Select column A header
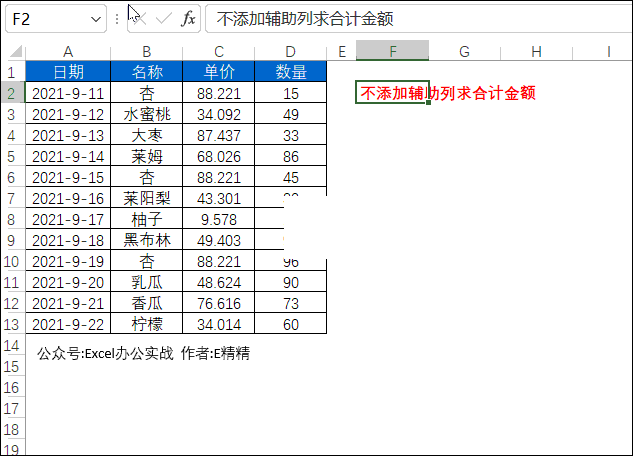This screenshot has width=633, height=456. coord(68,52)
